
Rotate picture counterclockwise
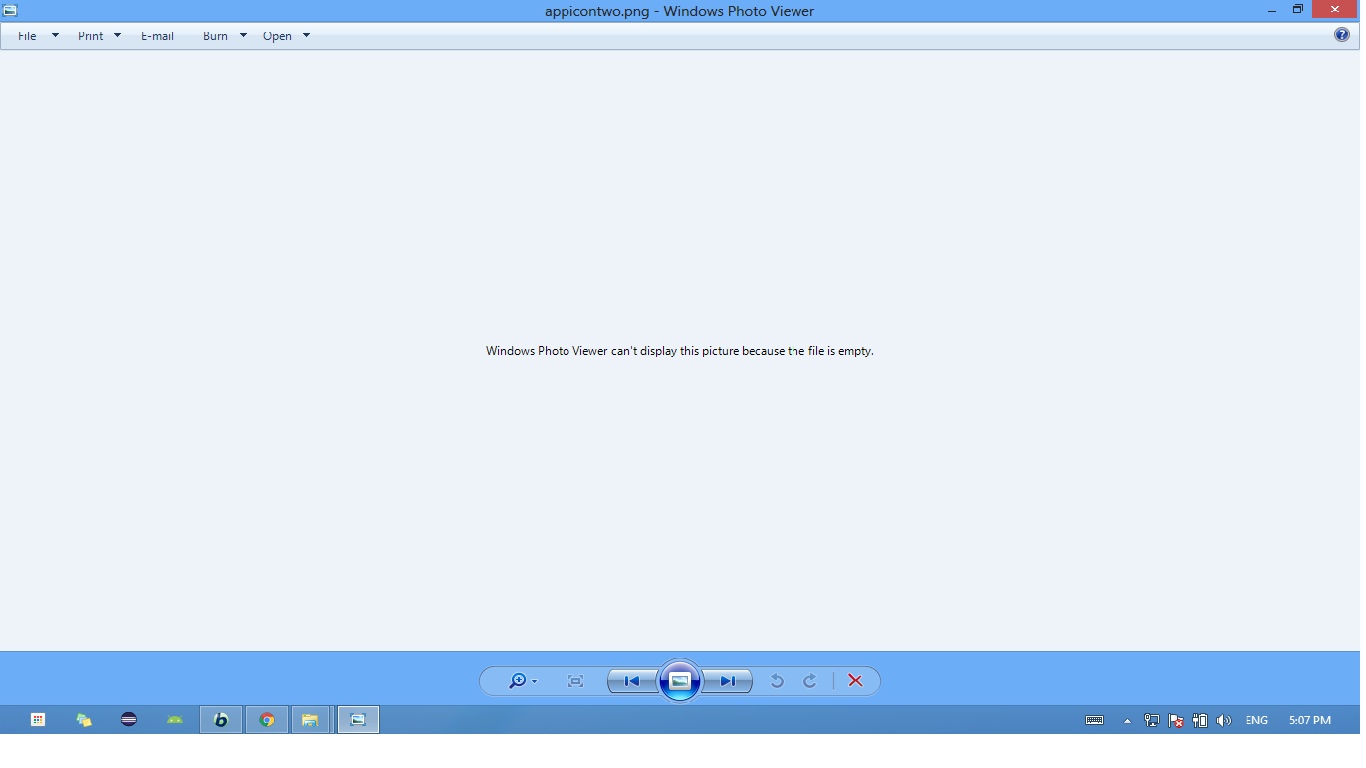[777, 681]
